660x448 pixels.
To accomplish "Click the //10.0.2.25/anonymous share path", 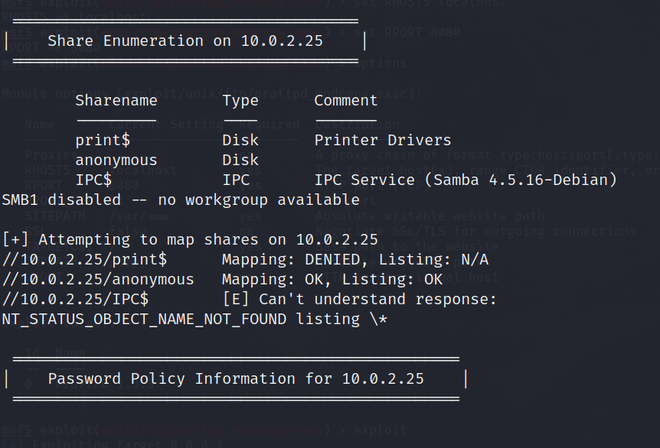I will [x=98, y=279].
